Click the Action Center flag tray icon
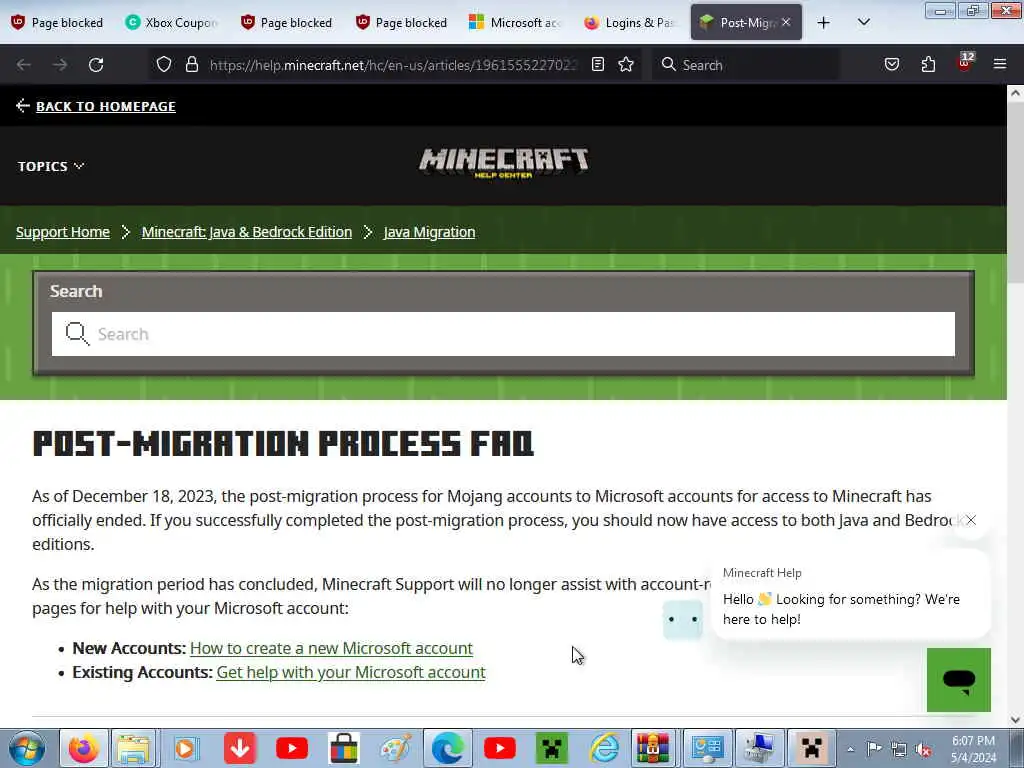The image size is (1024, 768). pos(874,749)
